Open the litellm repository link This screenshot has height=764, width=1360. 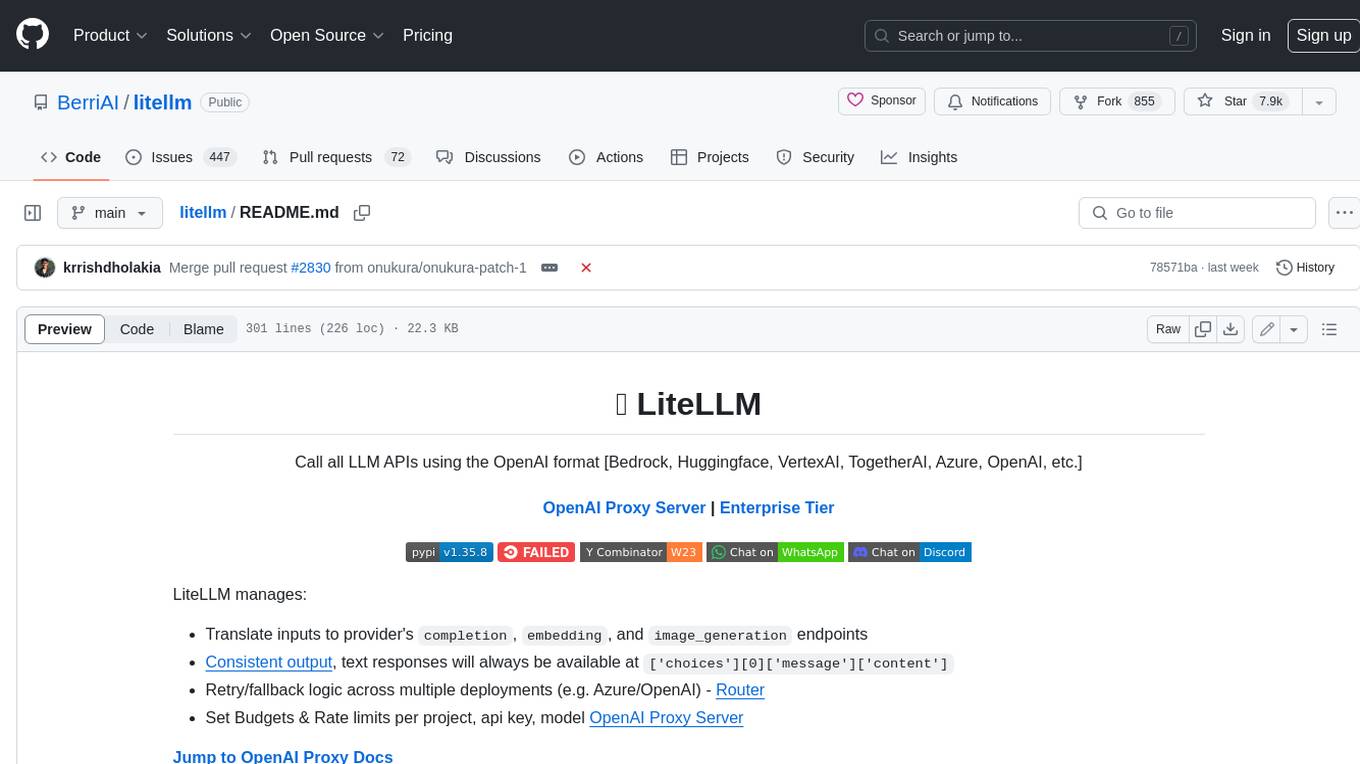tap(162, 102)
